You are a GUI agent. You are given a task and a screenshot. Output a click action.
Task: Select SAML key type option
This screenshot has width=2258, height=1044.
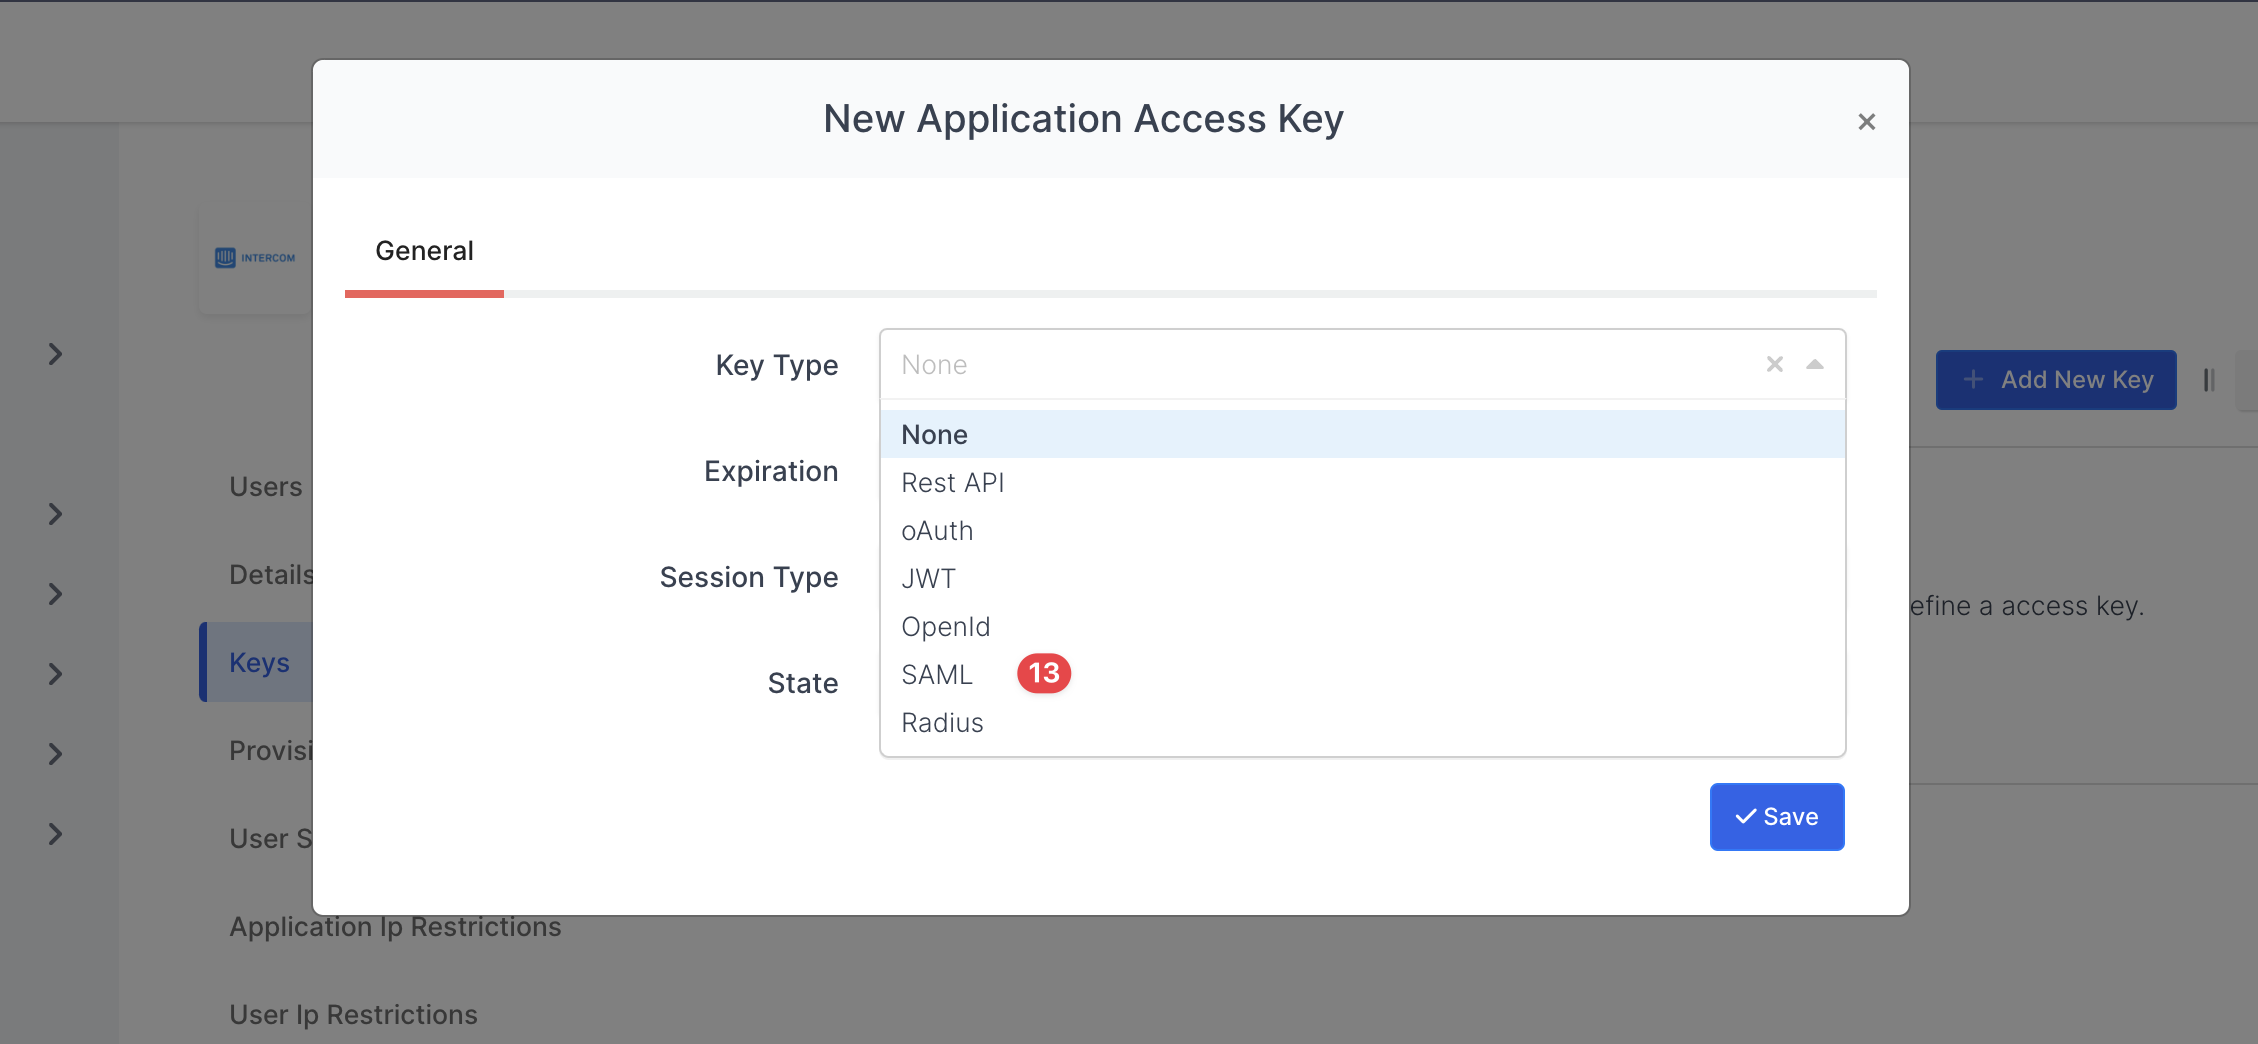pyautogui.click(x=937, y=675)
